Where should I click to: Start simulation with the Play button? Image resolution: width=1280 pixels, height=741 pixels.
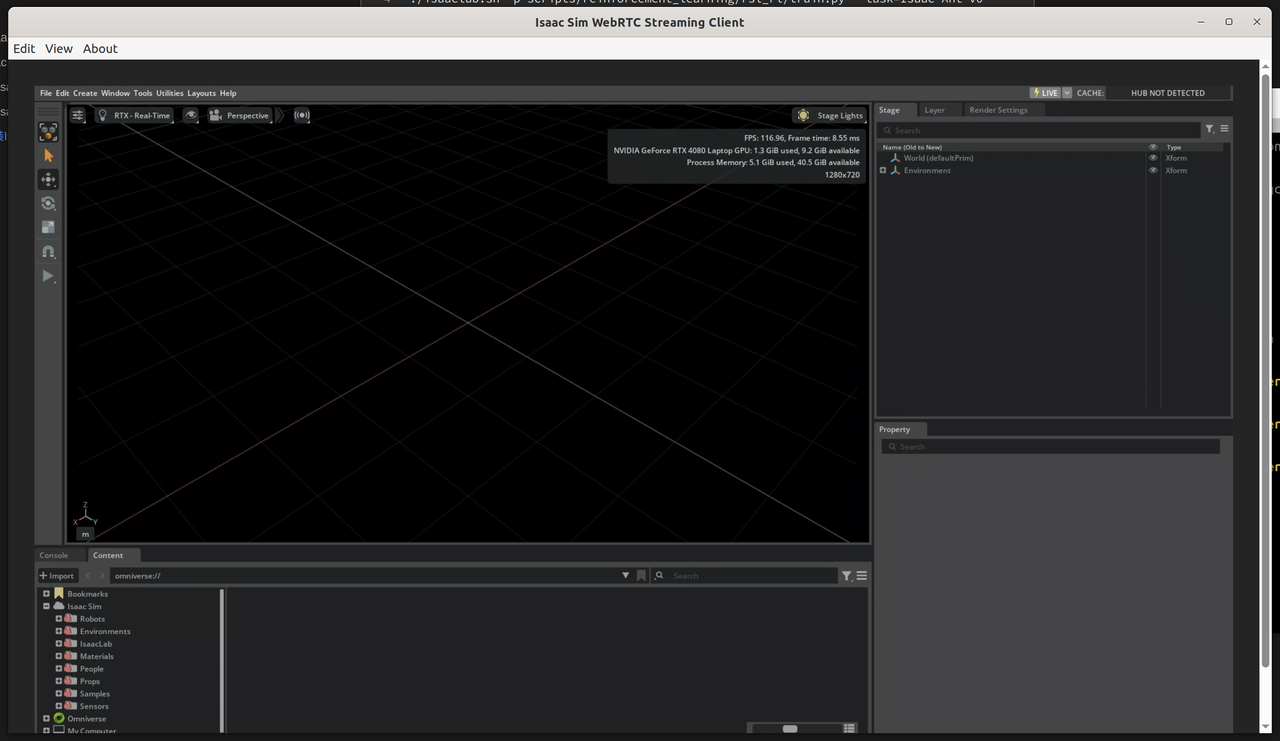[x=48, y=276]
